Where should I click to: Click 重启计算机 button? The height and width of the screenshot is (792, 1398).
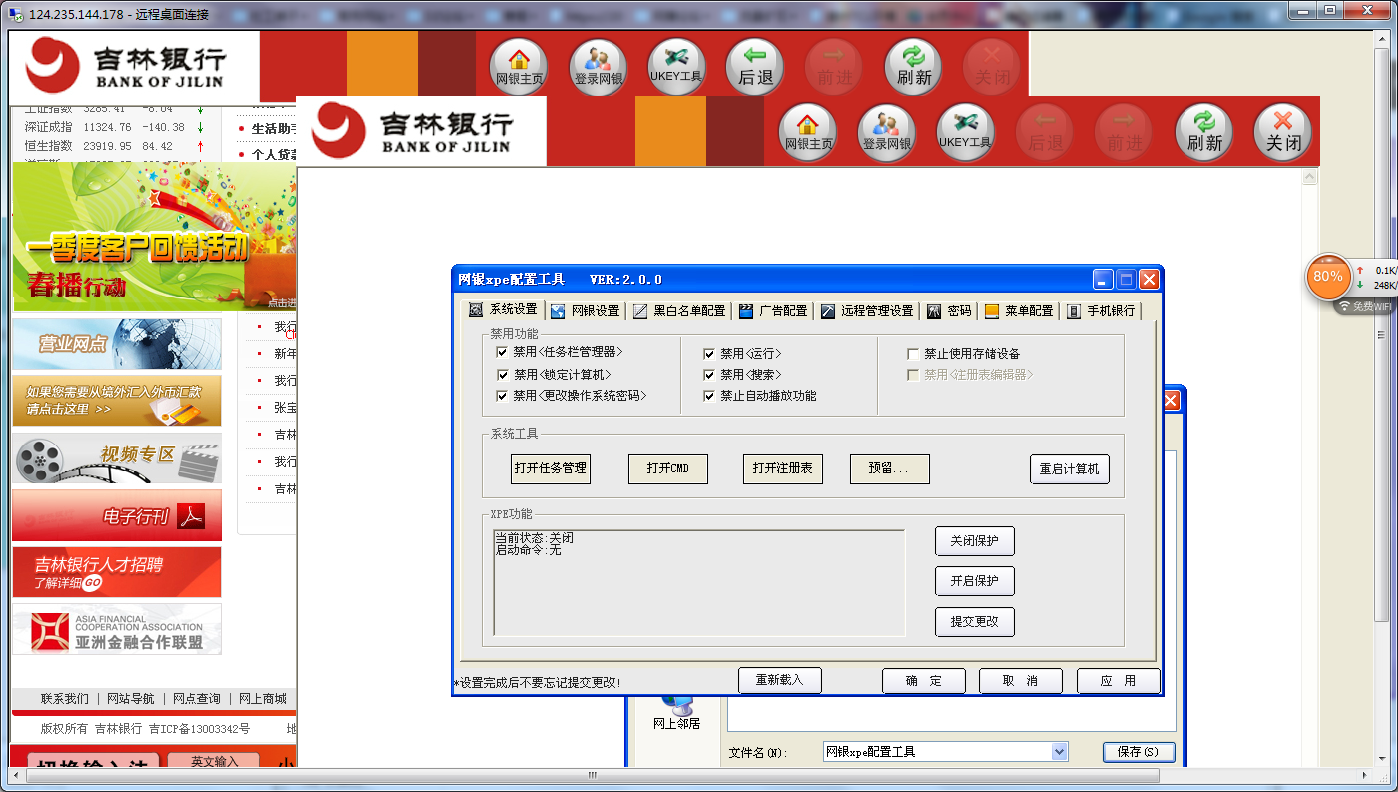(x=1070, y=468)
